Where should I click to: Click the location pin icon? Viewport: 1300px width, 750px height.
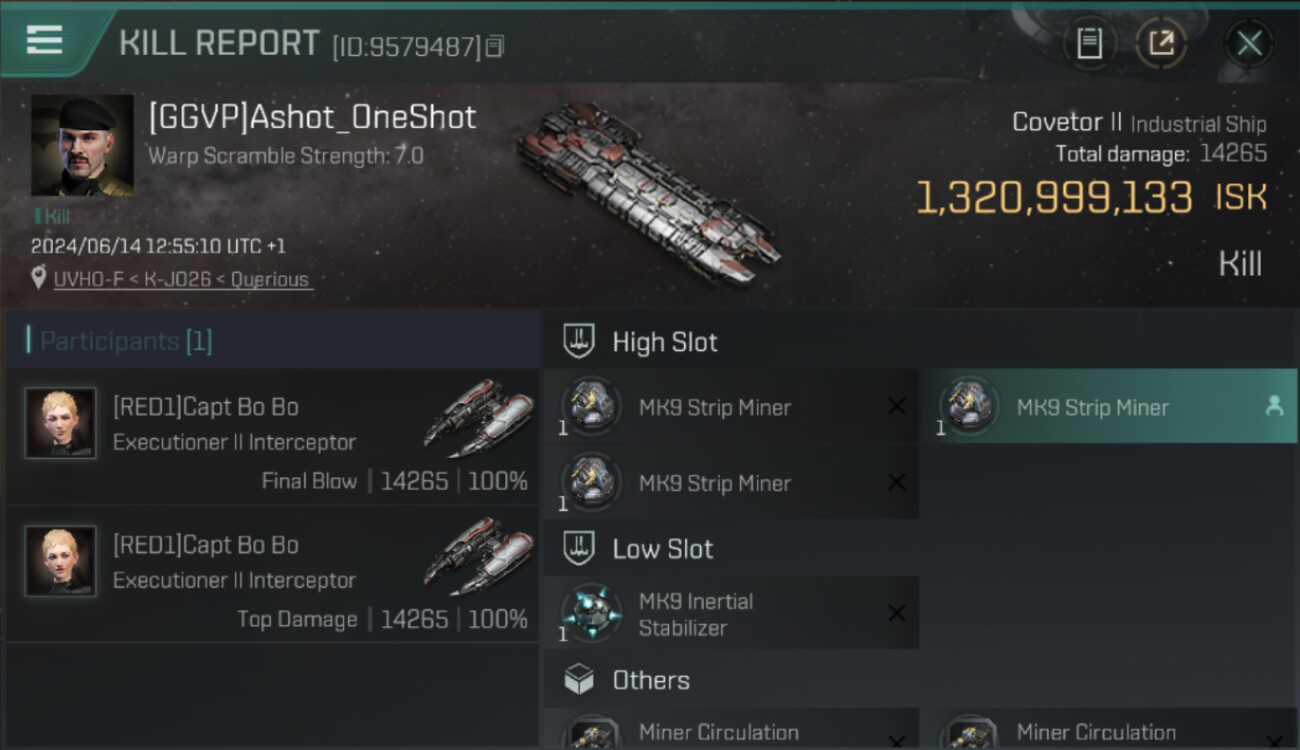(x=38, y=278)
